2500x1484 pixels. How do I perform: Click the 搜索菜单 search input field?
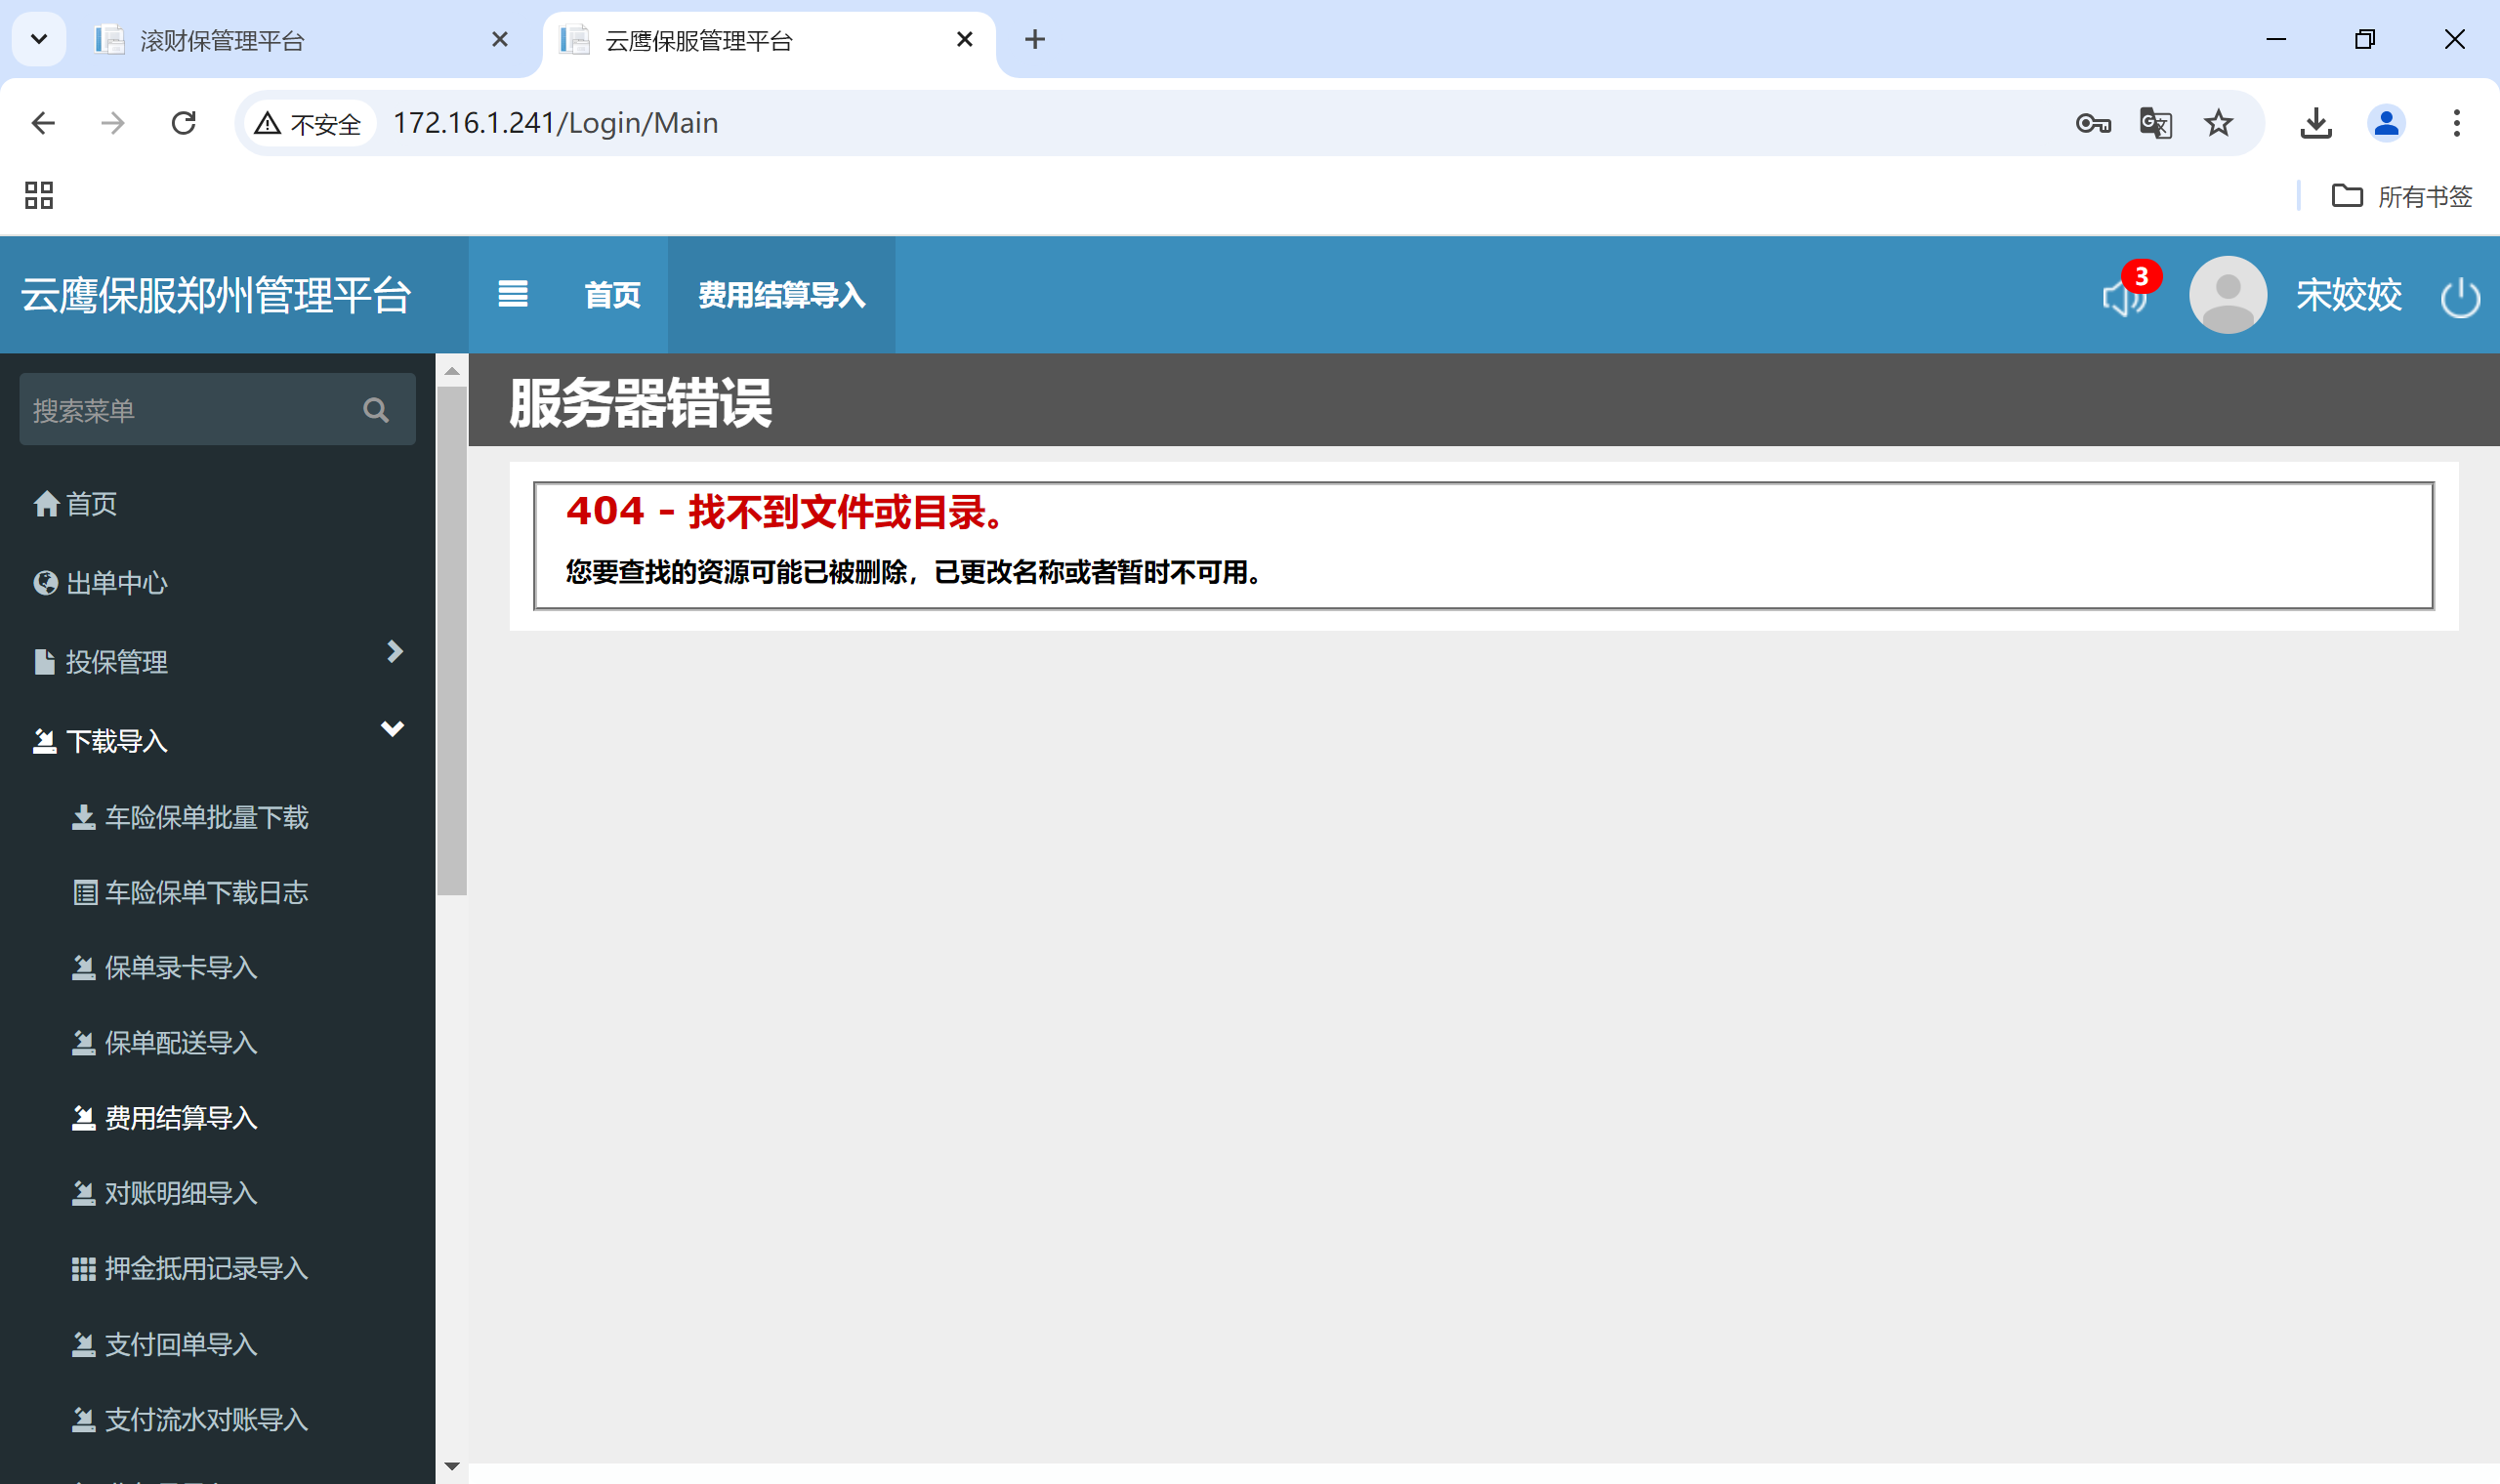190,410
